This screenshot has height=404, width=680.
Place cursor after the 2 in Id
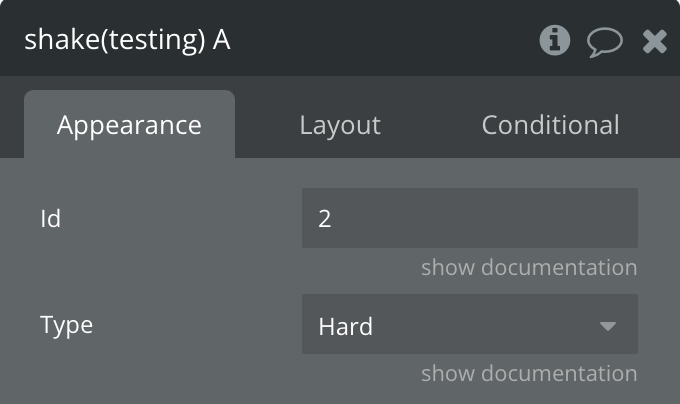pyautogui.click(x=333, y=218)
